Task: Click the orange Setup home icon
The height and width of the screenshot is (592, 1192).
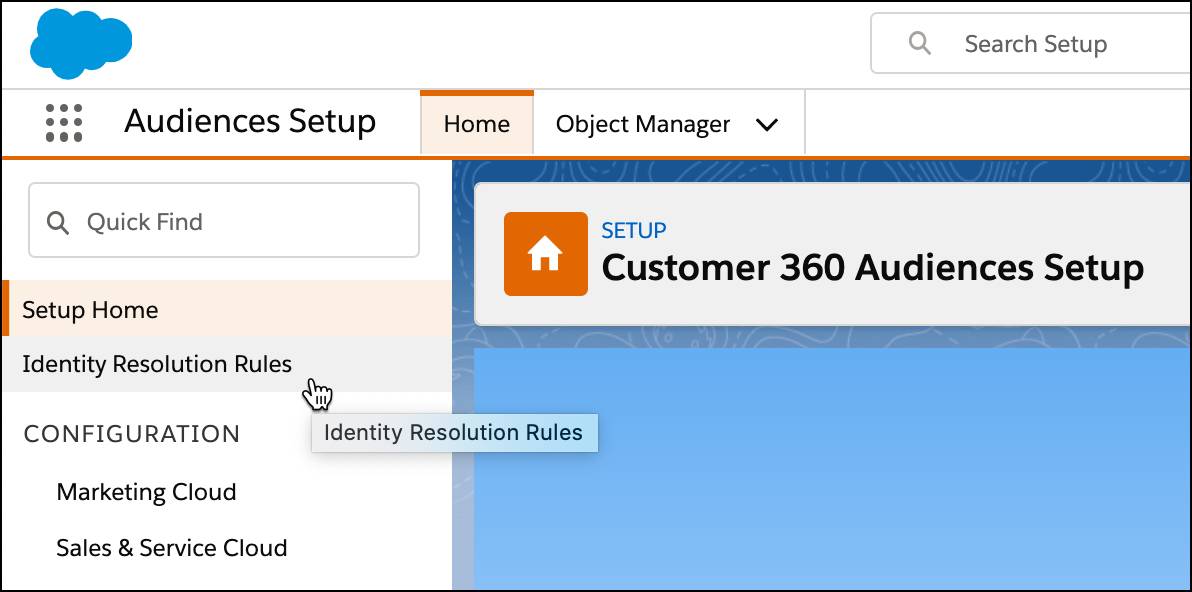Action: (x=545, y=254)
